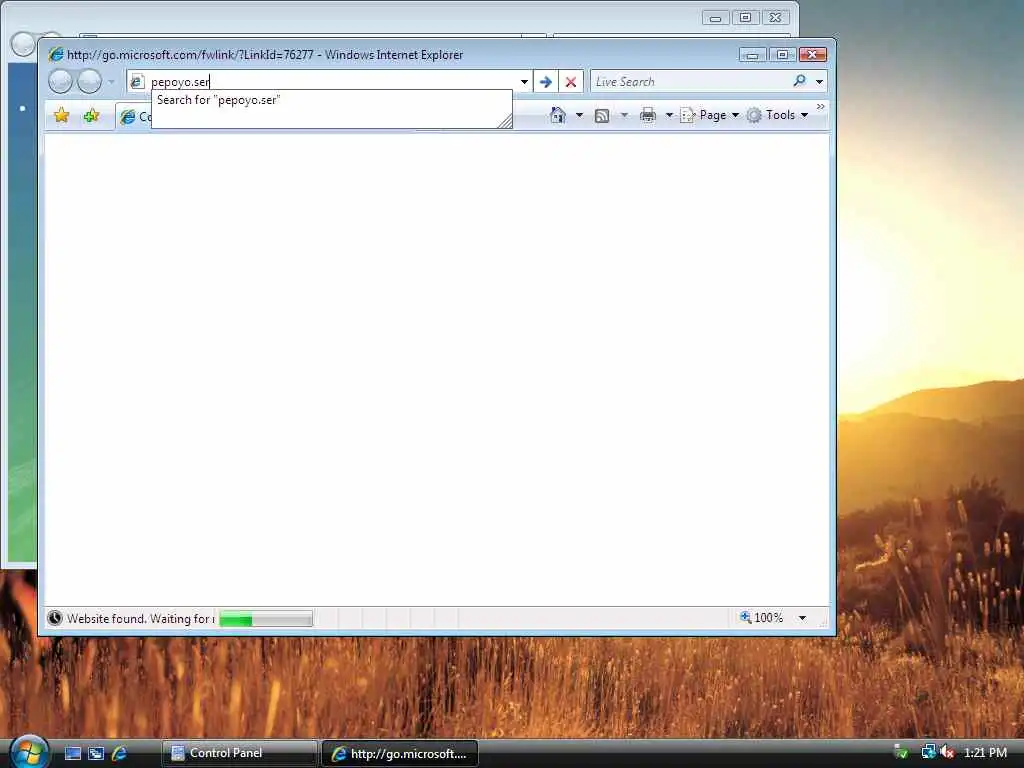This screenshot has height=768, width=1024.
Task: Expand the Feeds dropdown arrow
Action: (624, 115)
